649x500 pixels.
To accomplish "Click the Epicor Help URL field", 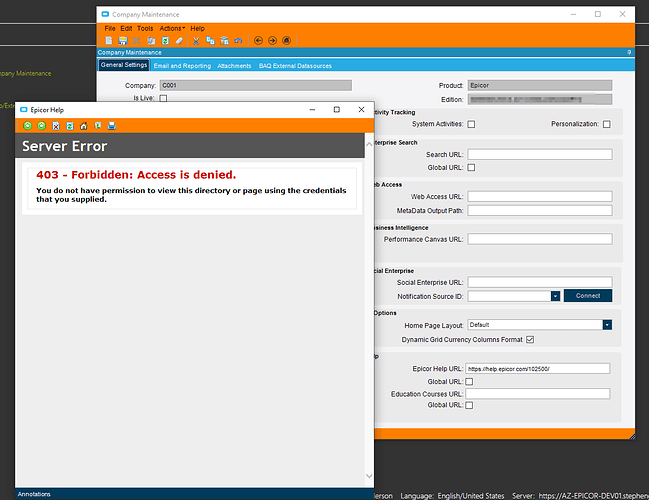I will click(x=538, y=369).
